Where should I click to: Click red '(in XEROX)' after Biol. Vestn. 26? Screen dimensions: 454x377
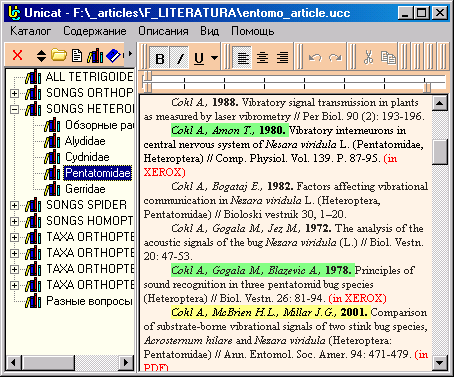[x=358, y=298]
